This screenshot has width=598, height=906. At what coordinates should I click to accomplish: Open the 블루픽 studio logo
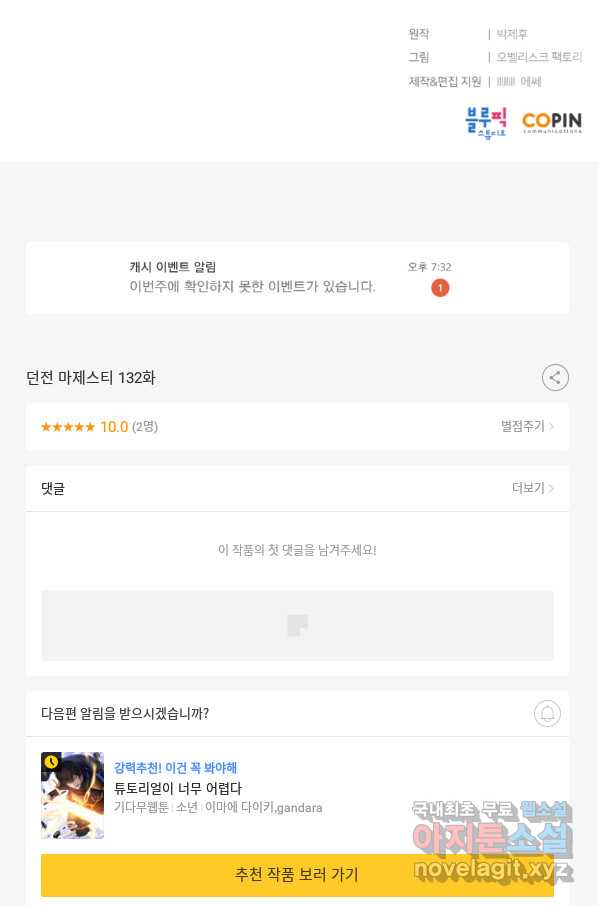click(486, 121)
